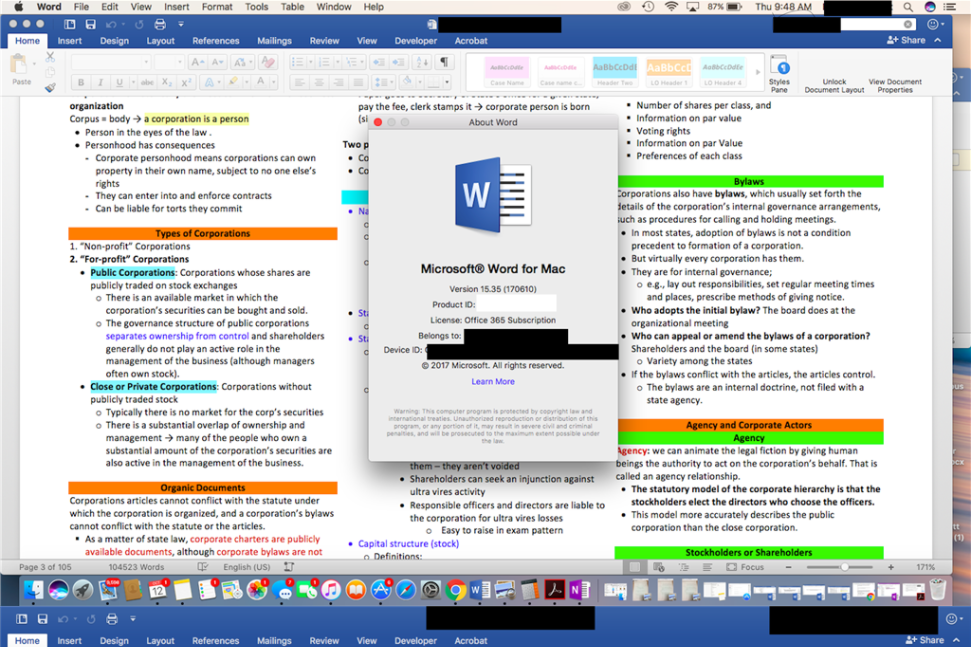Open the font size combo box
The height and width of the screenshot is (647, 971).
pos(168,62)
